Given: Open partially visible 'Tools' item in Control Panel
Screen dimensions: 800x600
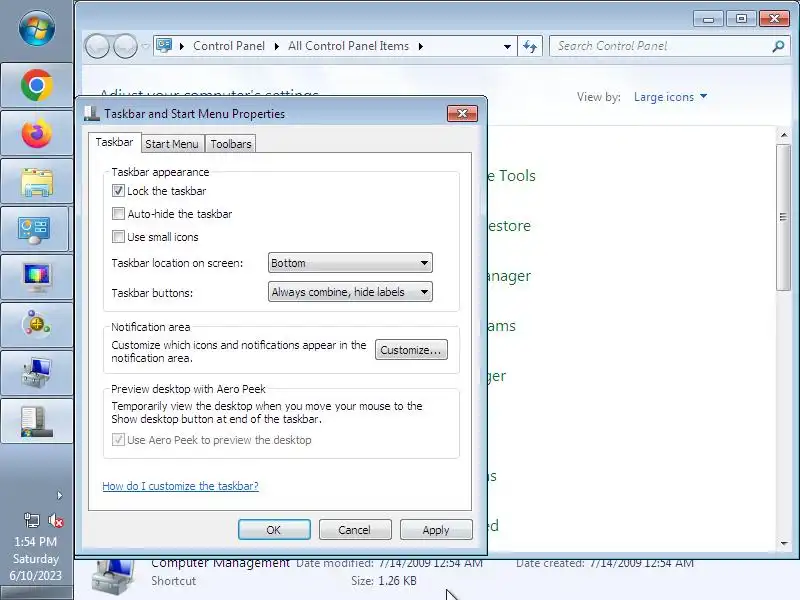Looking at the screenshot, I should tap(511, 176).
